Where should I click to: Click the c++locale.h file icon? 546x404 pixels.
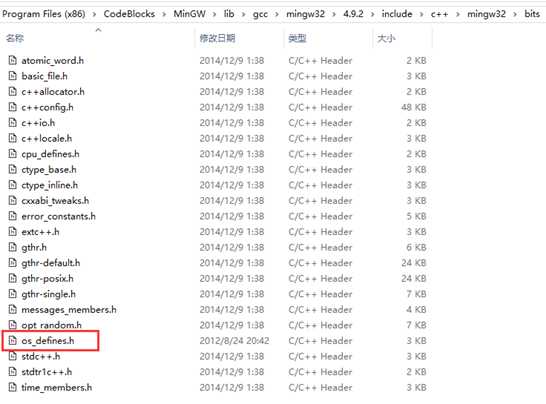[13, 138]
